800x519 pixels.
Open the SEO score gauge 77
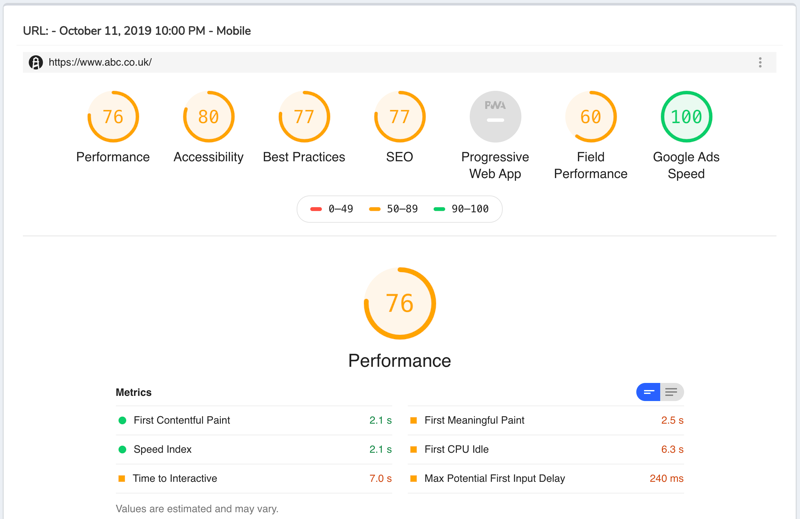click(x=399, y=117)
